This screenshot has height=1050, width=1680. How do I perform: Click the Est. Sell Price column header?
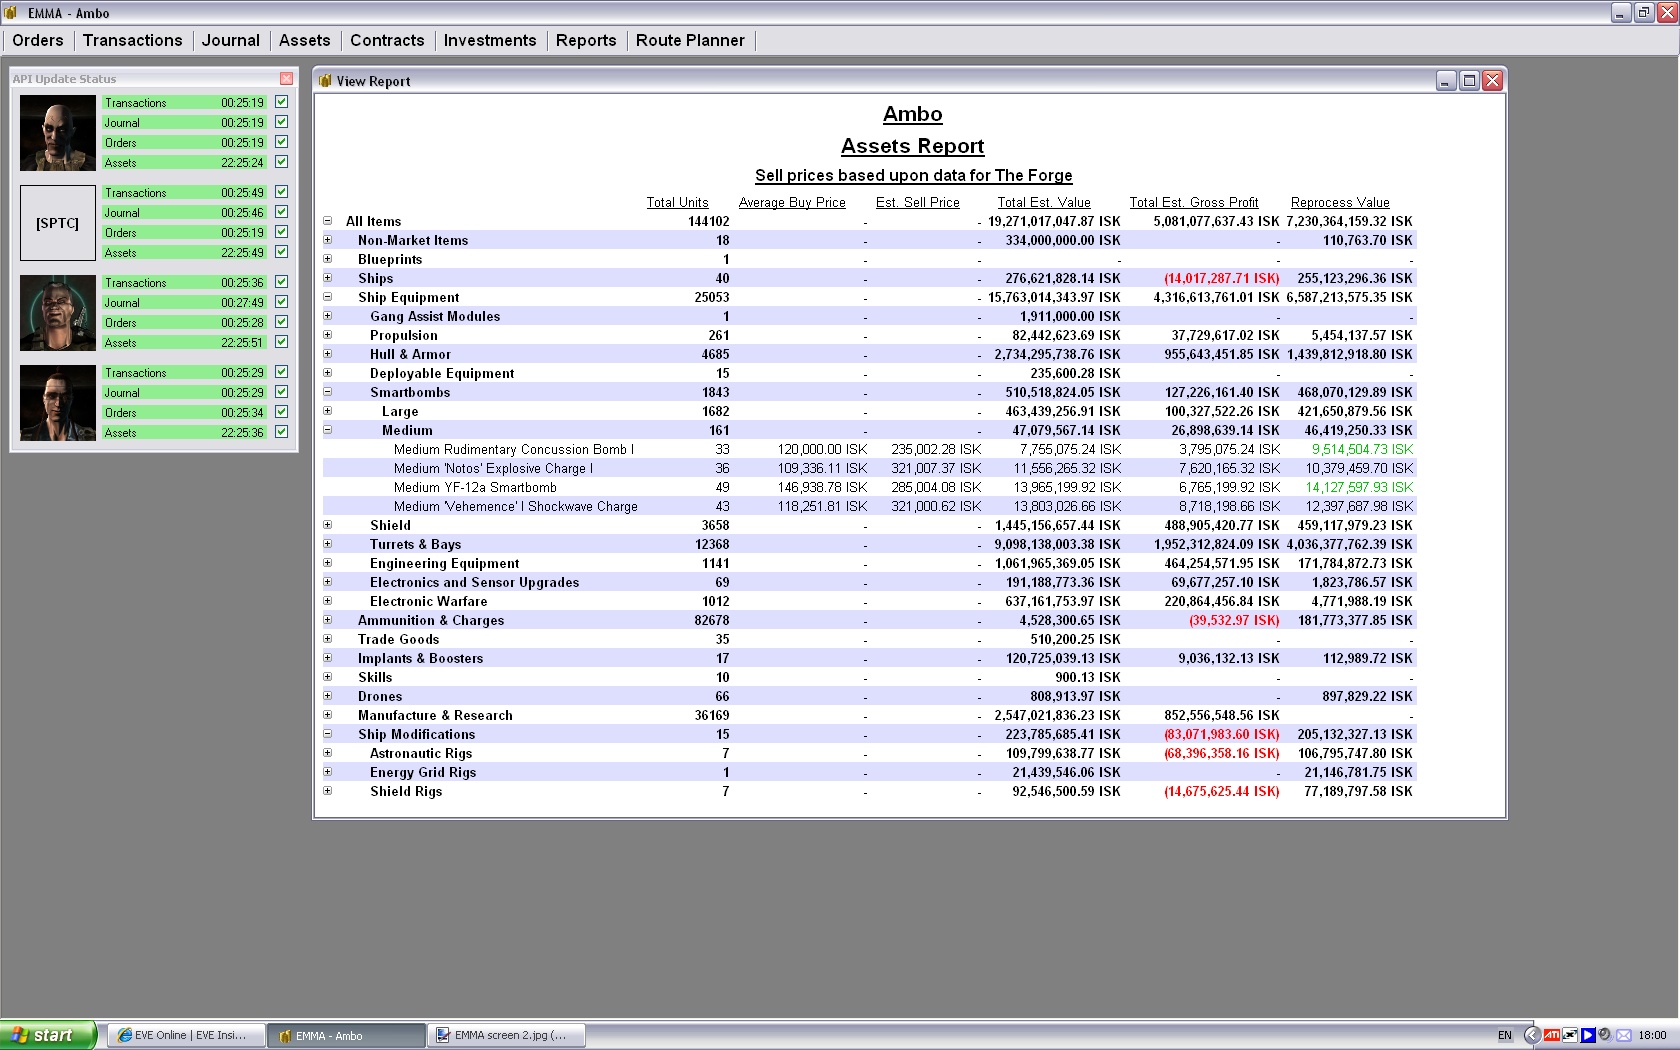[918, 202]
